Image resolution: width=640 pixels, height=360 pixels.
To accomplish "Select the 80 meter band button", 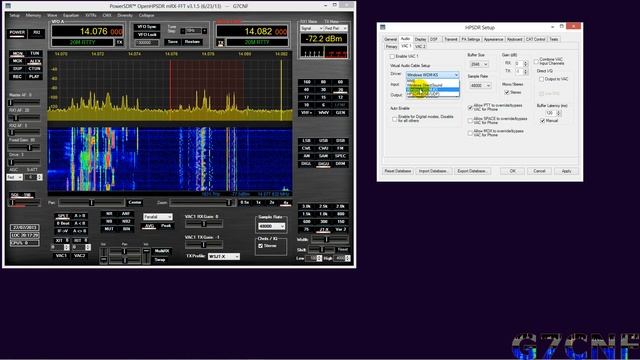I will point(323,82).
